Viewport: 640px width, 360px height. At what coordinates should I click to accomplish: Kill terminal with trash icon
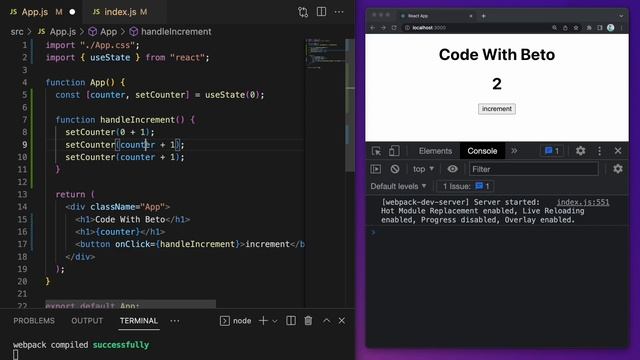coord(308,321)
